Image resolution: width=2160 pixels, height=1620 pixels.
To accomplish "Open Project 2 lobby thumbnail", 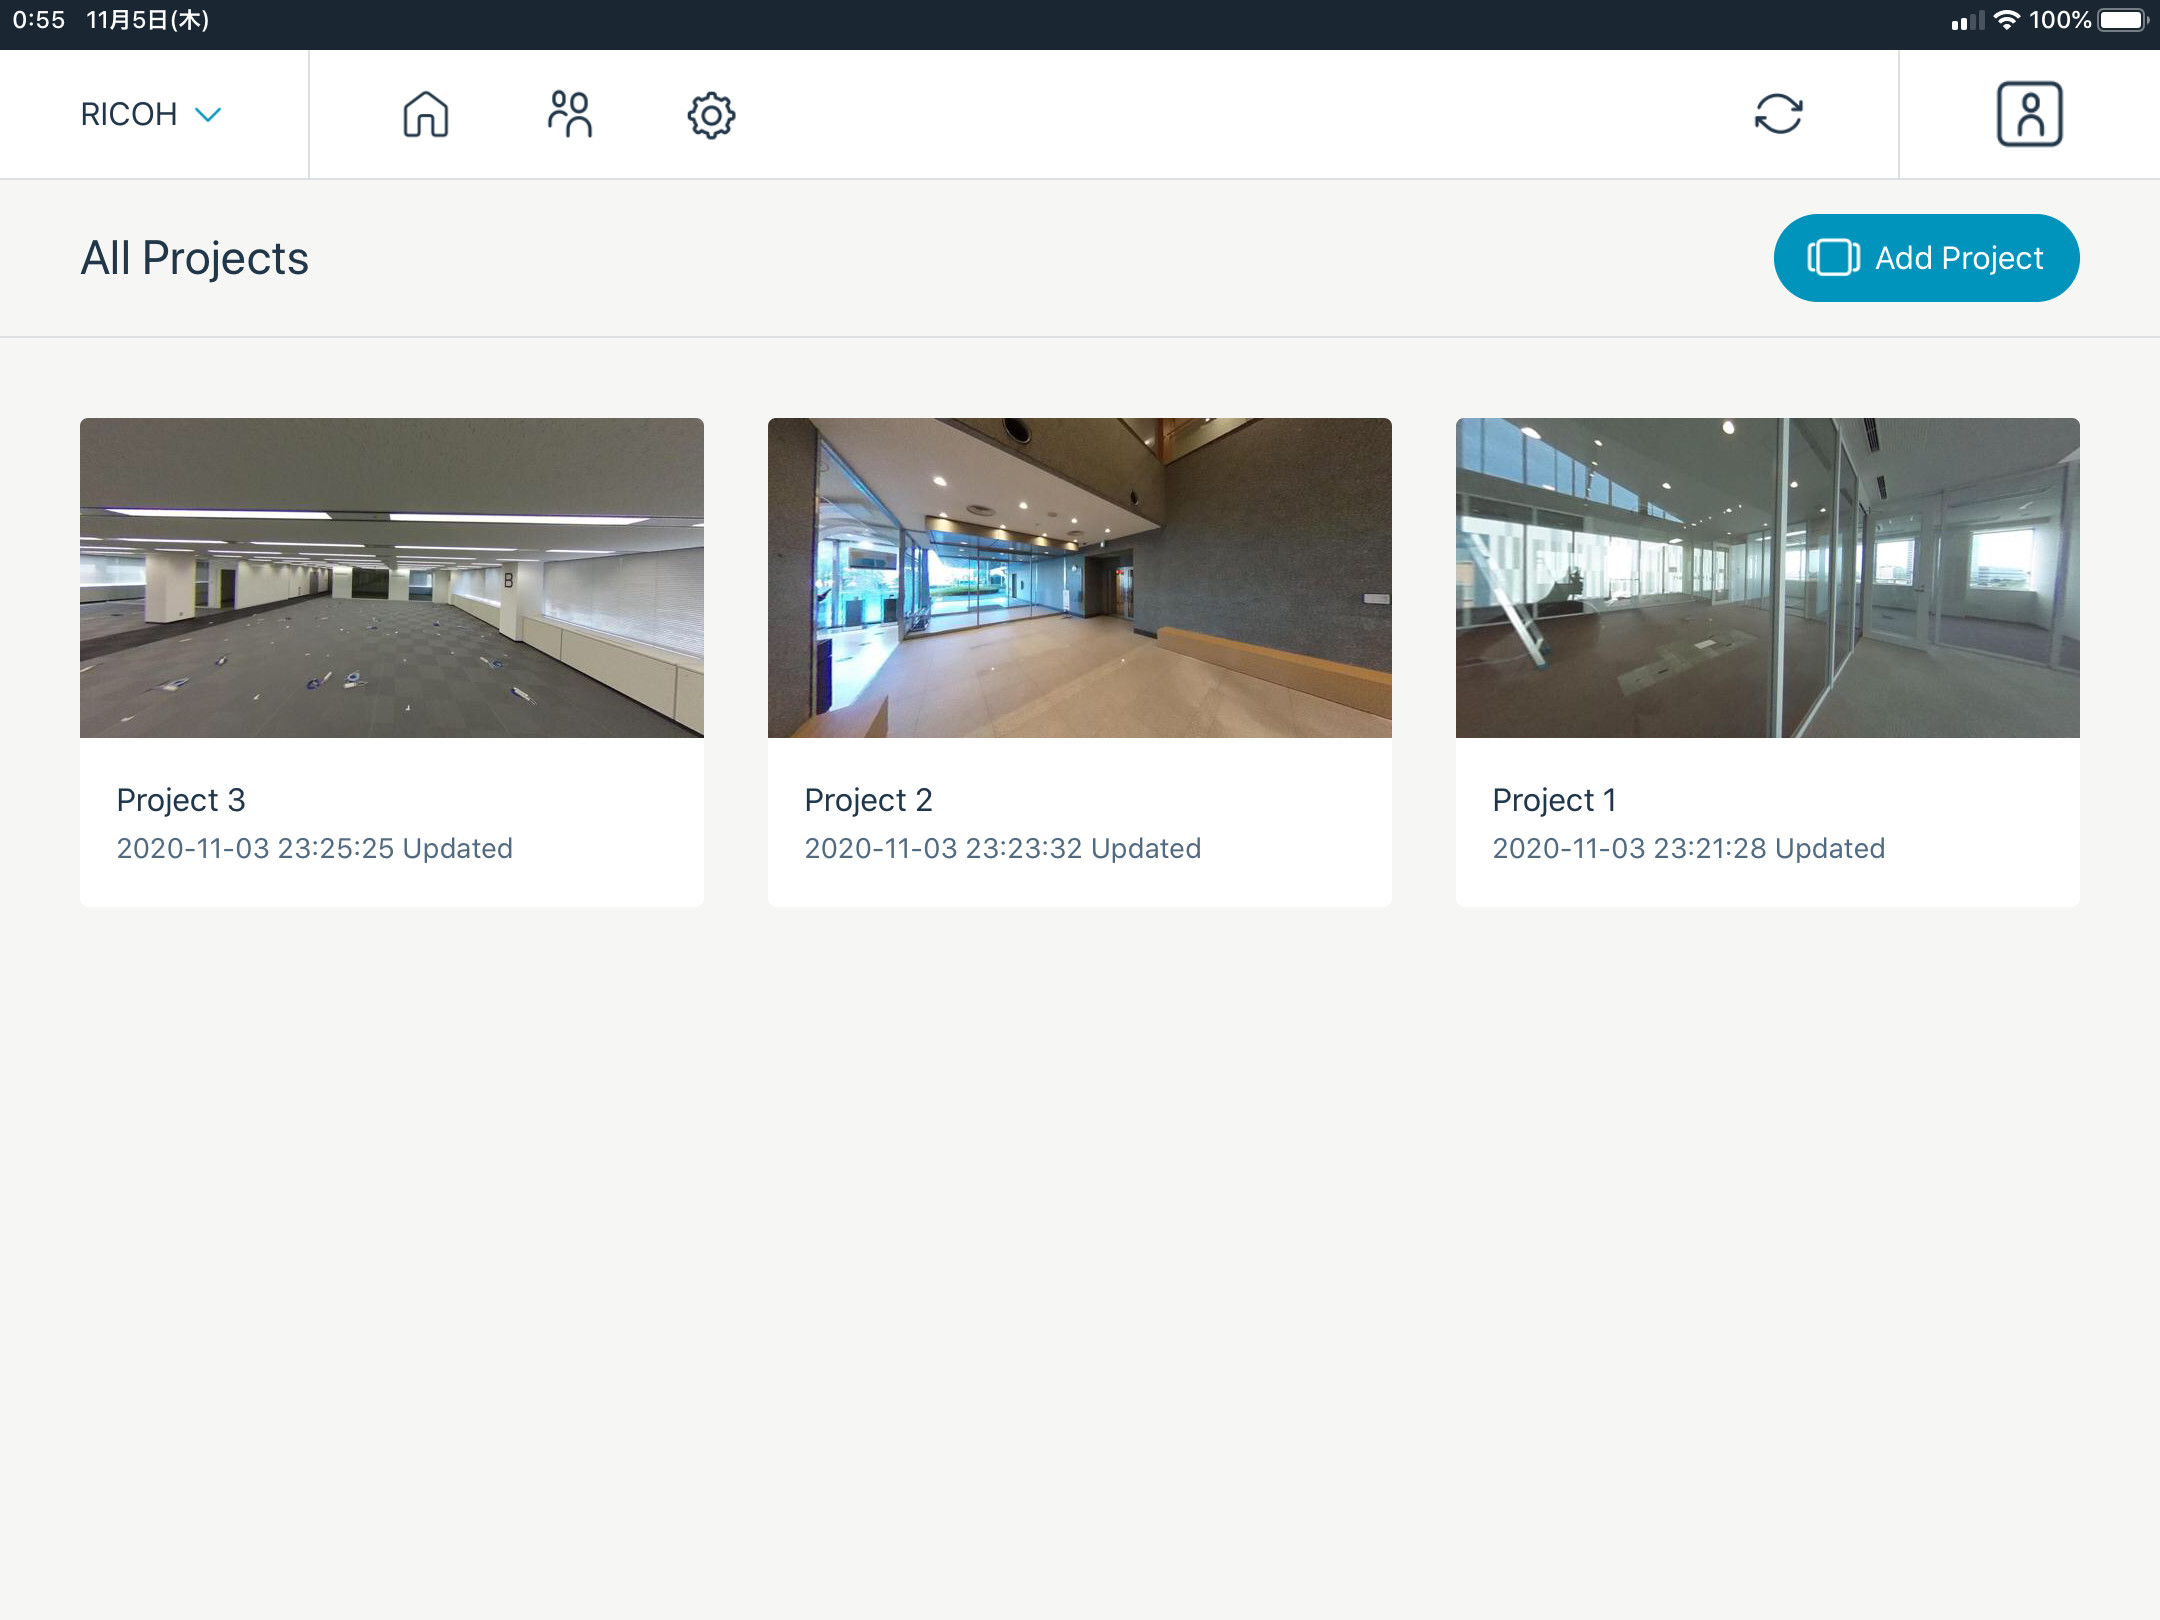I will point(1079,578).
